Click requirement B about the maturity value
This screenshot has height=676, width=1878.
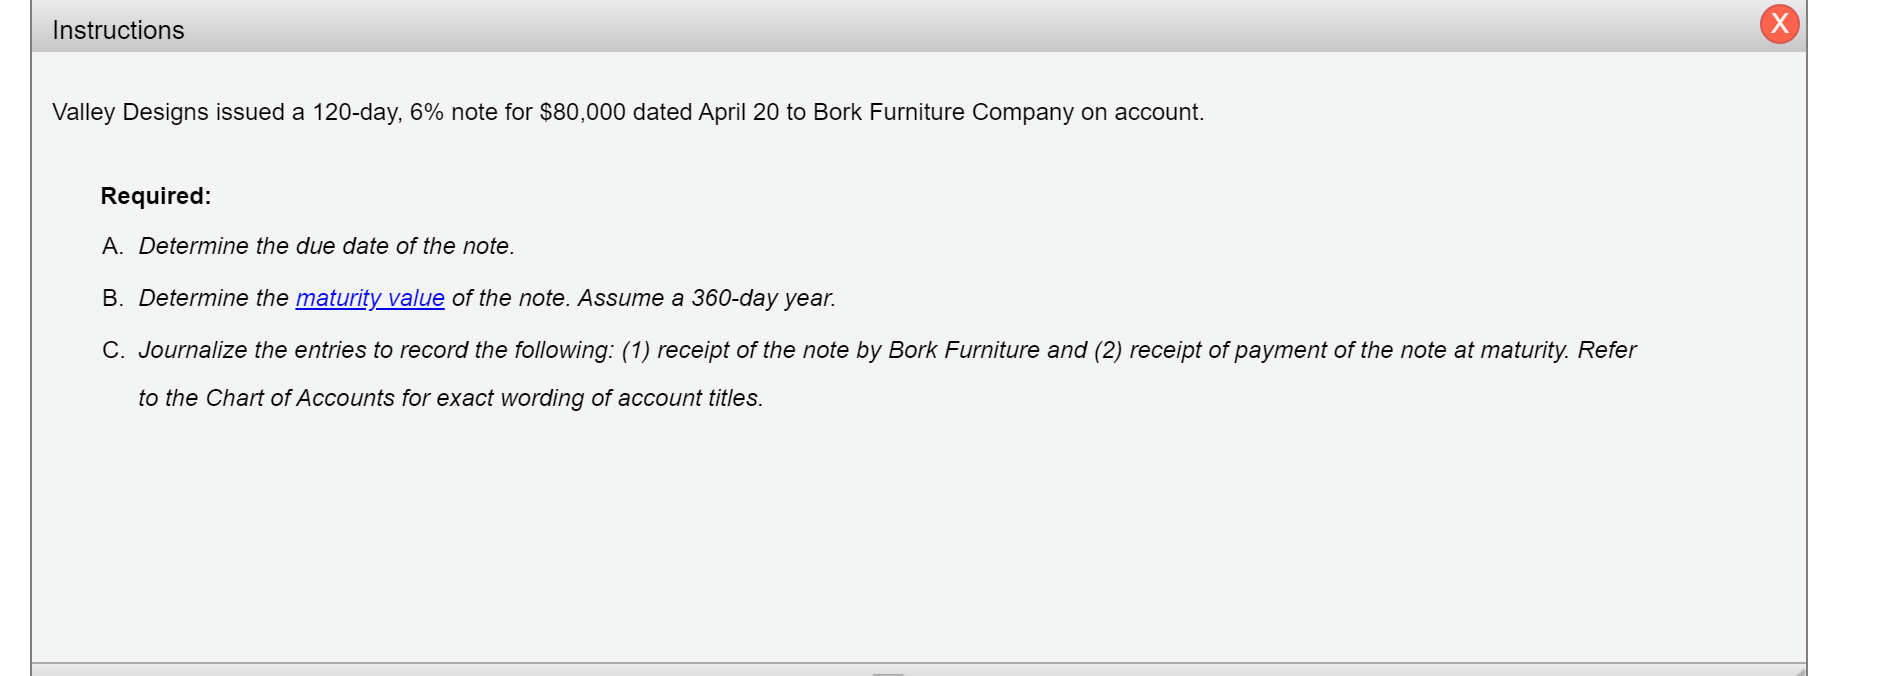pos(470,298)
